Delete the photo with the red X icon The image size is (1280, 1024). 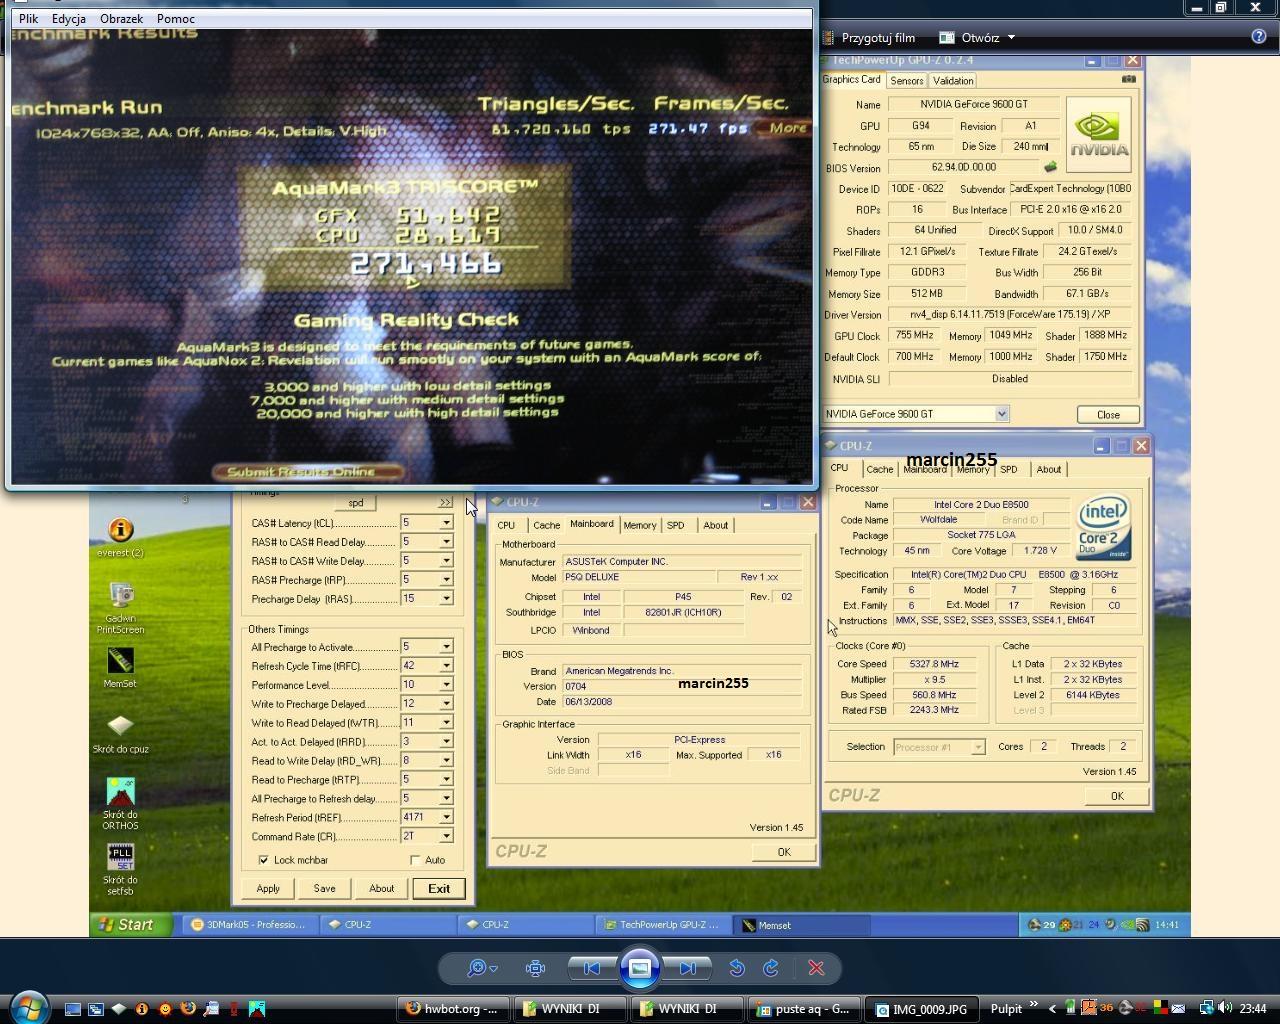click(x=816, y=968)
